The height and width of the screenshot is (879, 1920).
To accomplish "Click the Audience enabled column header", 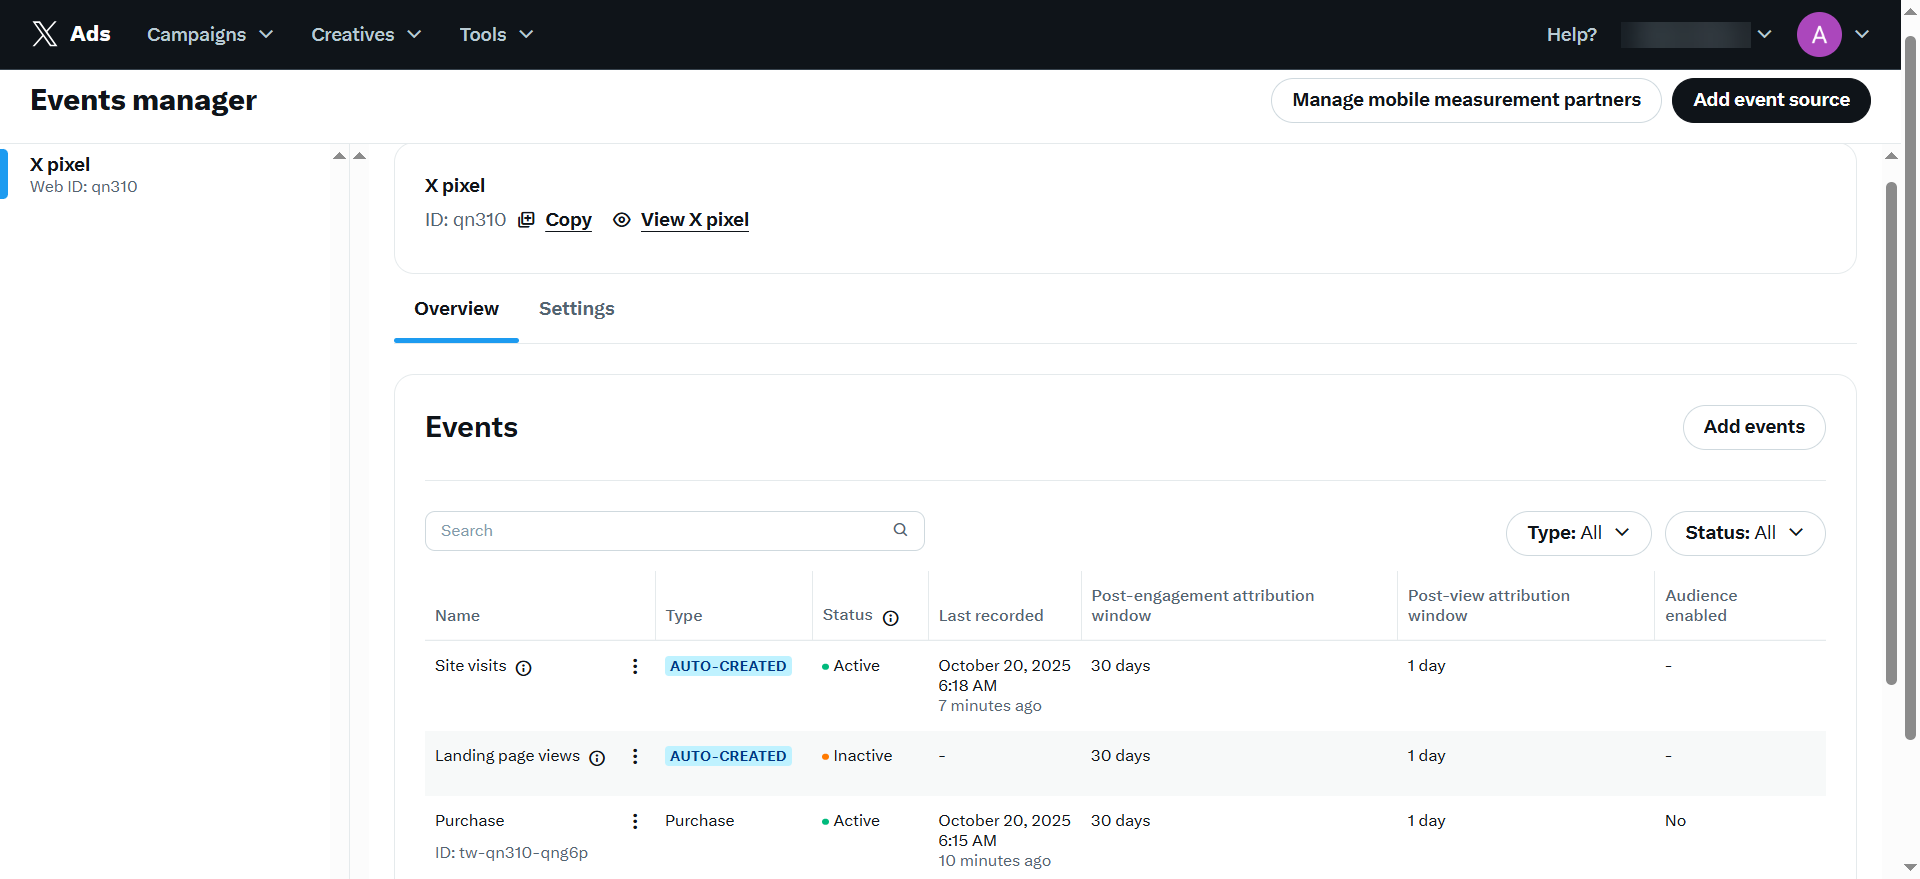I will [x=1701, y=605].
